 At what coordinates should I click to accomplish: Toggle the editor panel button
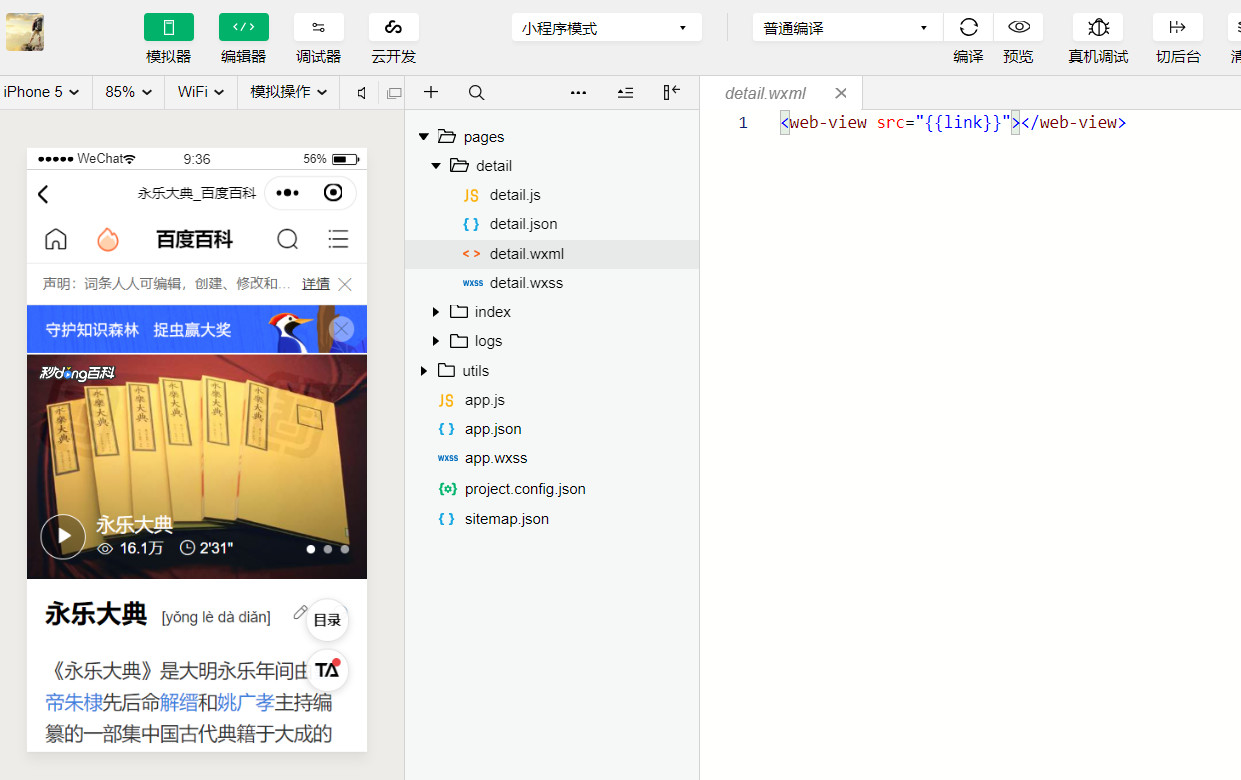[x=244, y=27]
